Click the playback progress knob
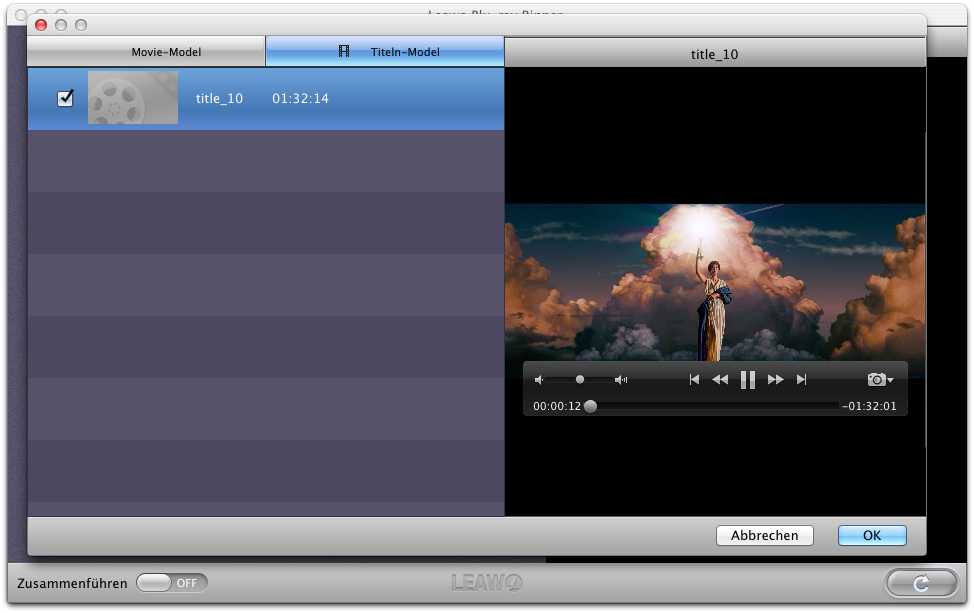The height and width of the screenshot is (613, 974). [591, 406]
